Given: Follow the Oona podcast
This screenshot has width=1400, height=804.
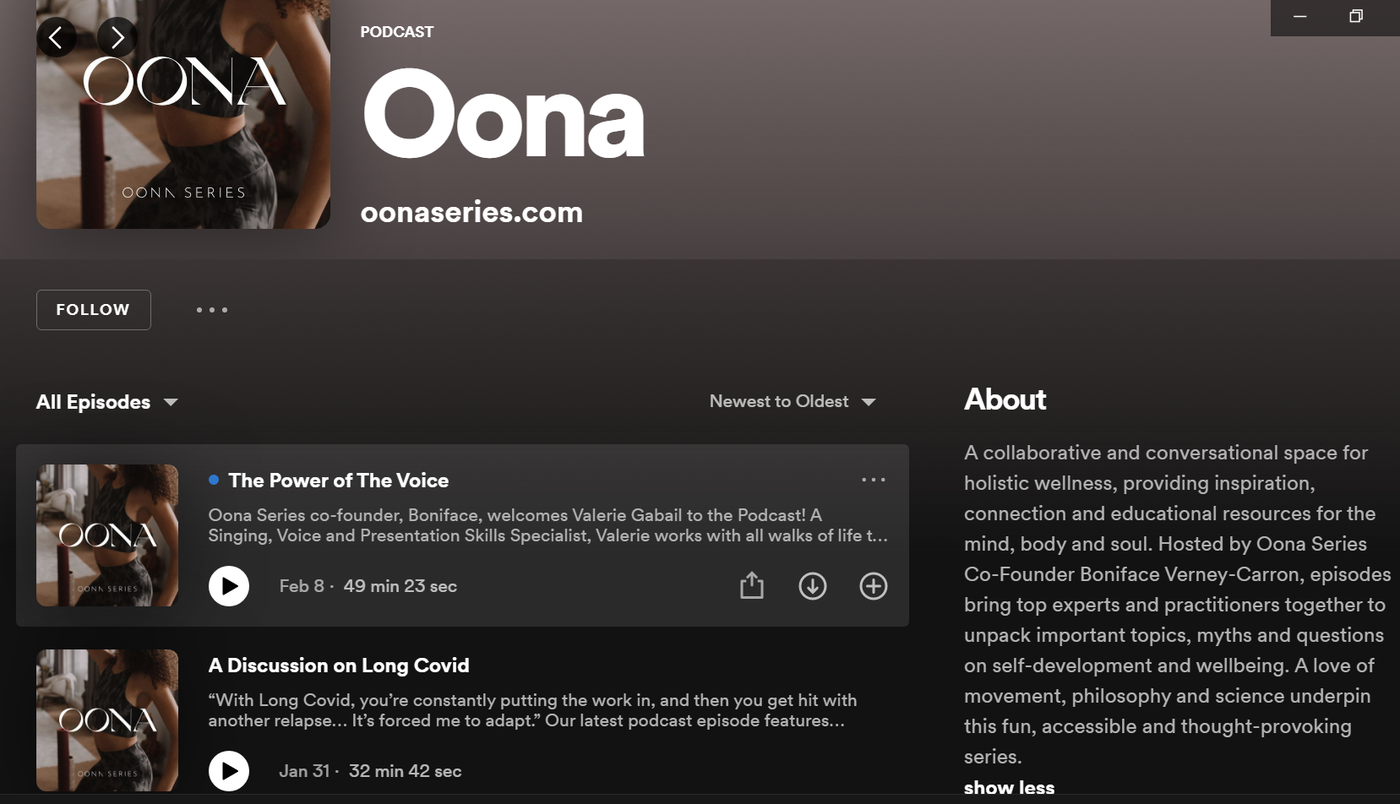Looking at the screenshot, I should tap(93, 310).
